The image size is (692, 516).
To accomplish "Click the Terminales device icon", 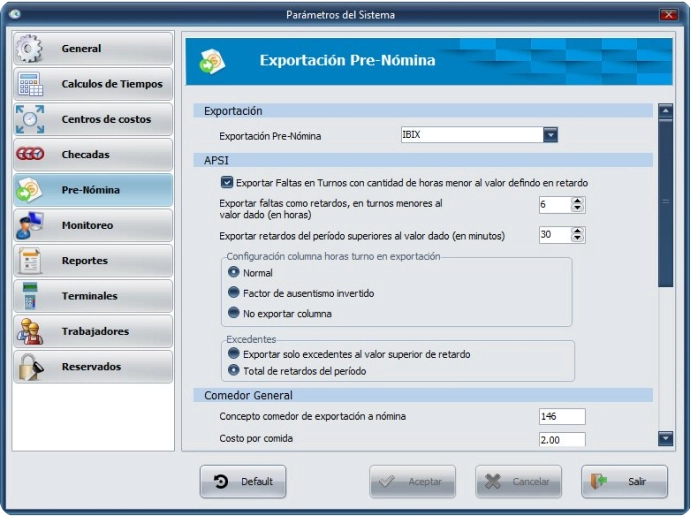I will [x=30, y=296].
